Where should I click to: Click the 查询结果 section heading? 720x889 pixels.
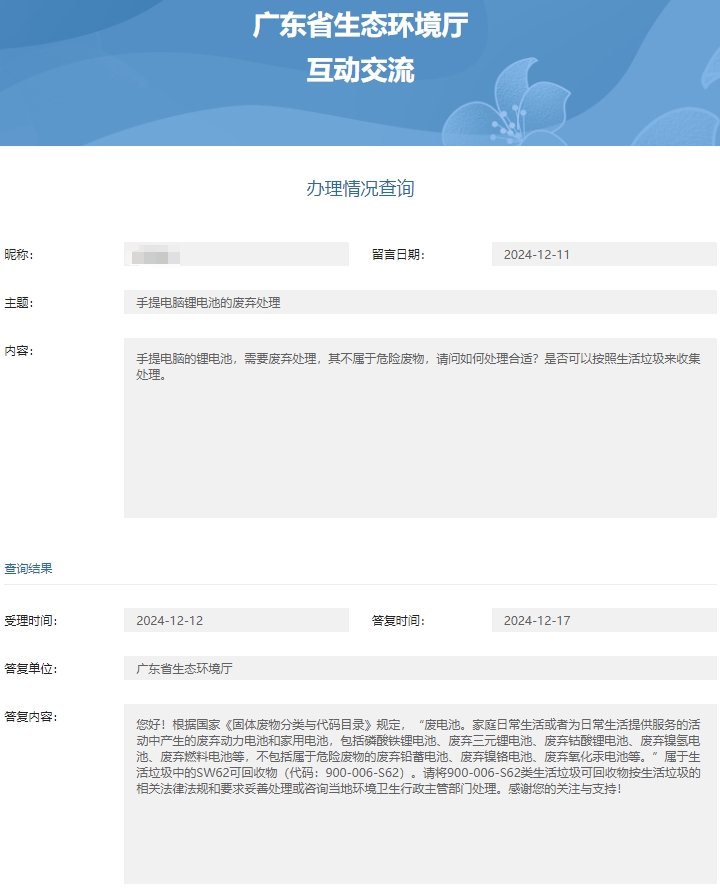tap(29, 569)
